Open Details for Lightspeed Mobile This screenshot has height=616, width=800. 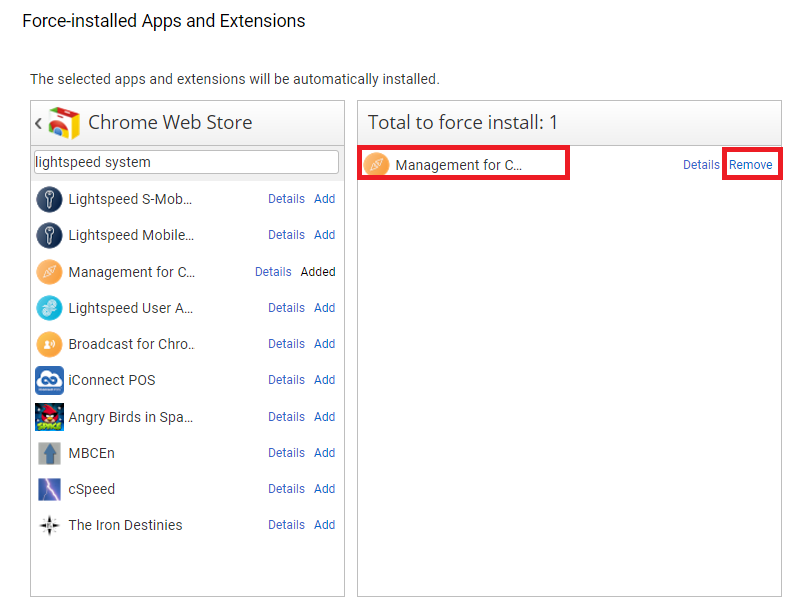[x=286, y=235]
